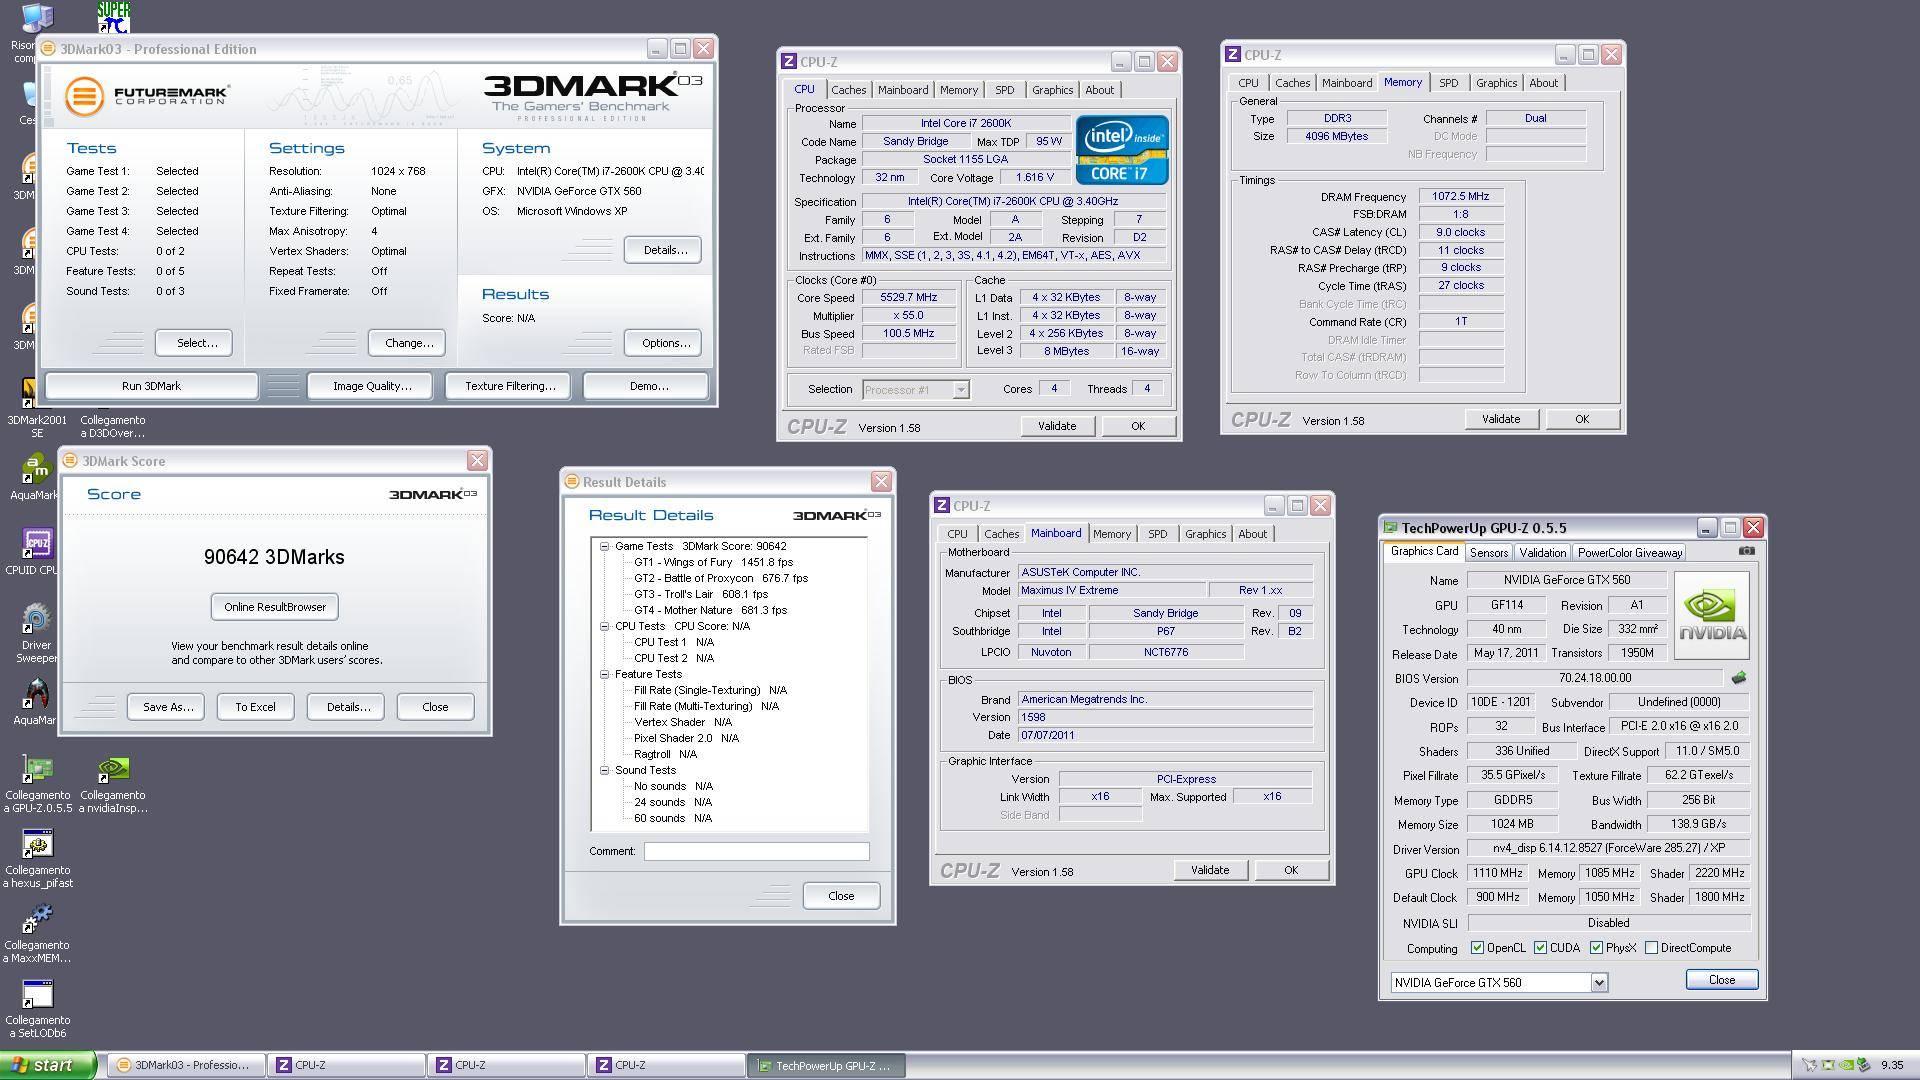Open Caches tab in the CPU-Z CPU window
The image size is (1920, 1080).
[x=848, y=90]
